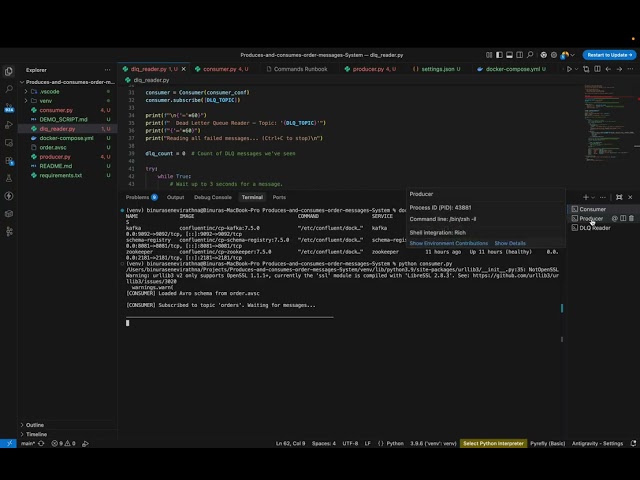Open Source Control view with changes badge

(9, 107)
